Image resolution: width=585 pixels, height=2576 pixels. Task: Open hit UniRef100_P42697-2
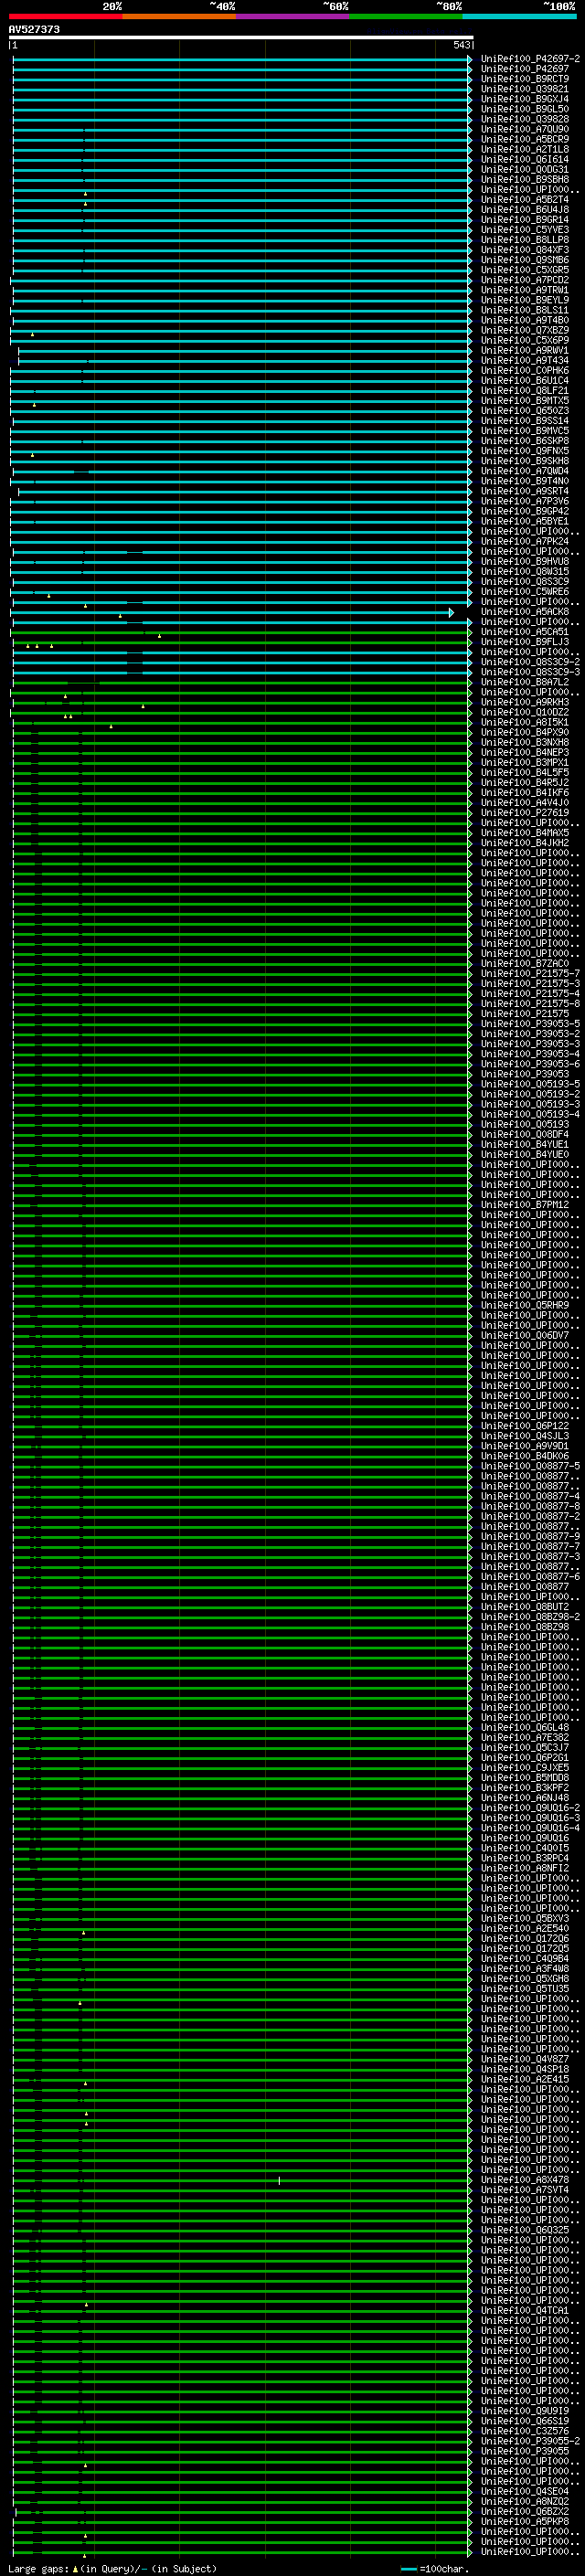tap(530, 59)
